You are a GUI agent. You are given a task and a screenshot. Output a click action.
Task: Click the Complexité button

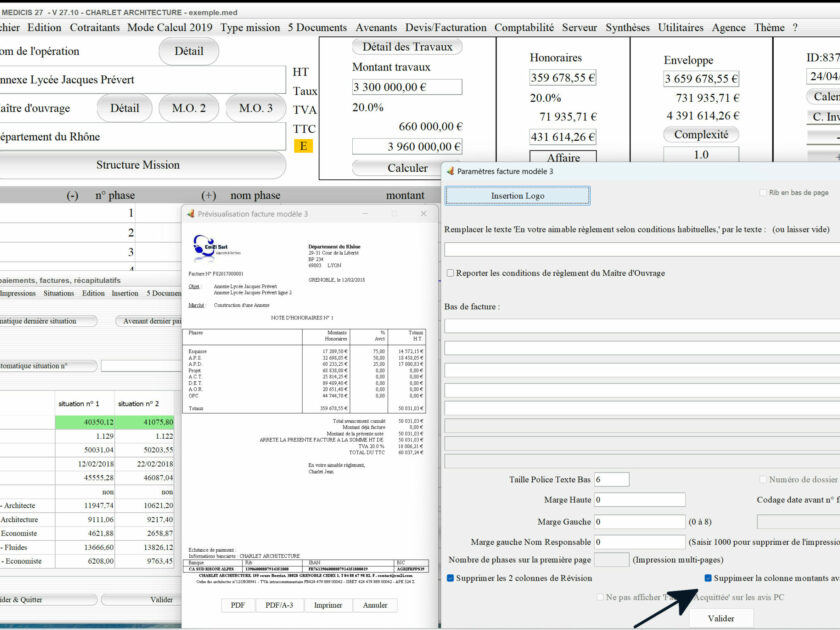click(x=701, y=134)
